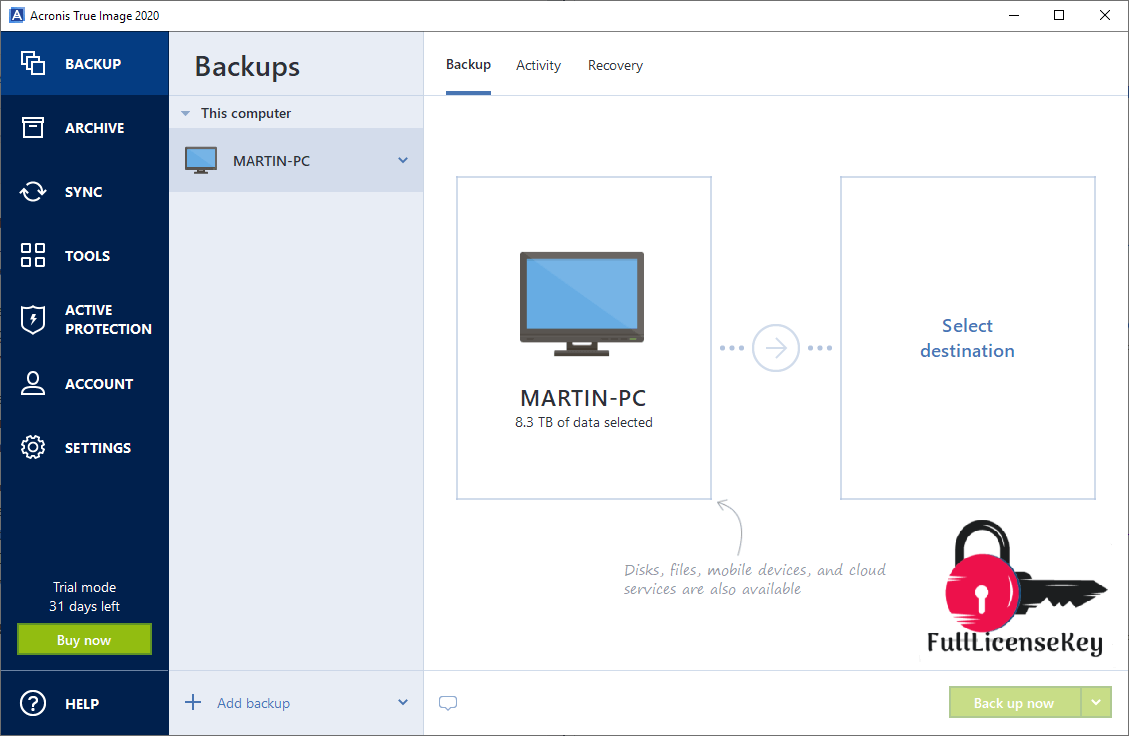This screenshot has width=1129, height=736.
Task: Switch to the Backup tab
Action: 468,65
